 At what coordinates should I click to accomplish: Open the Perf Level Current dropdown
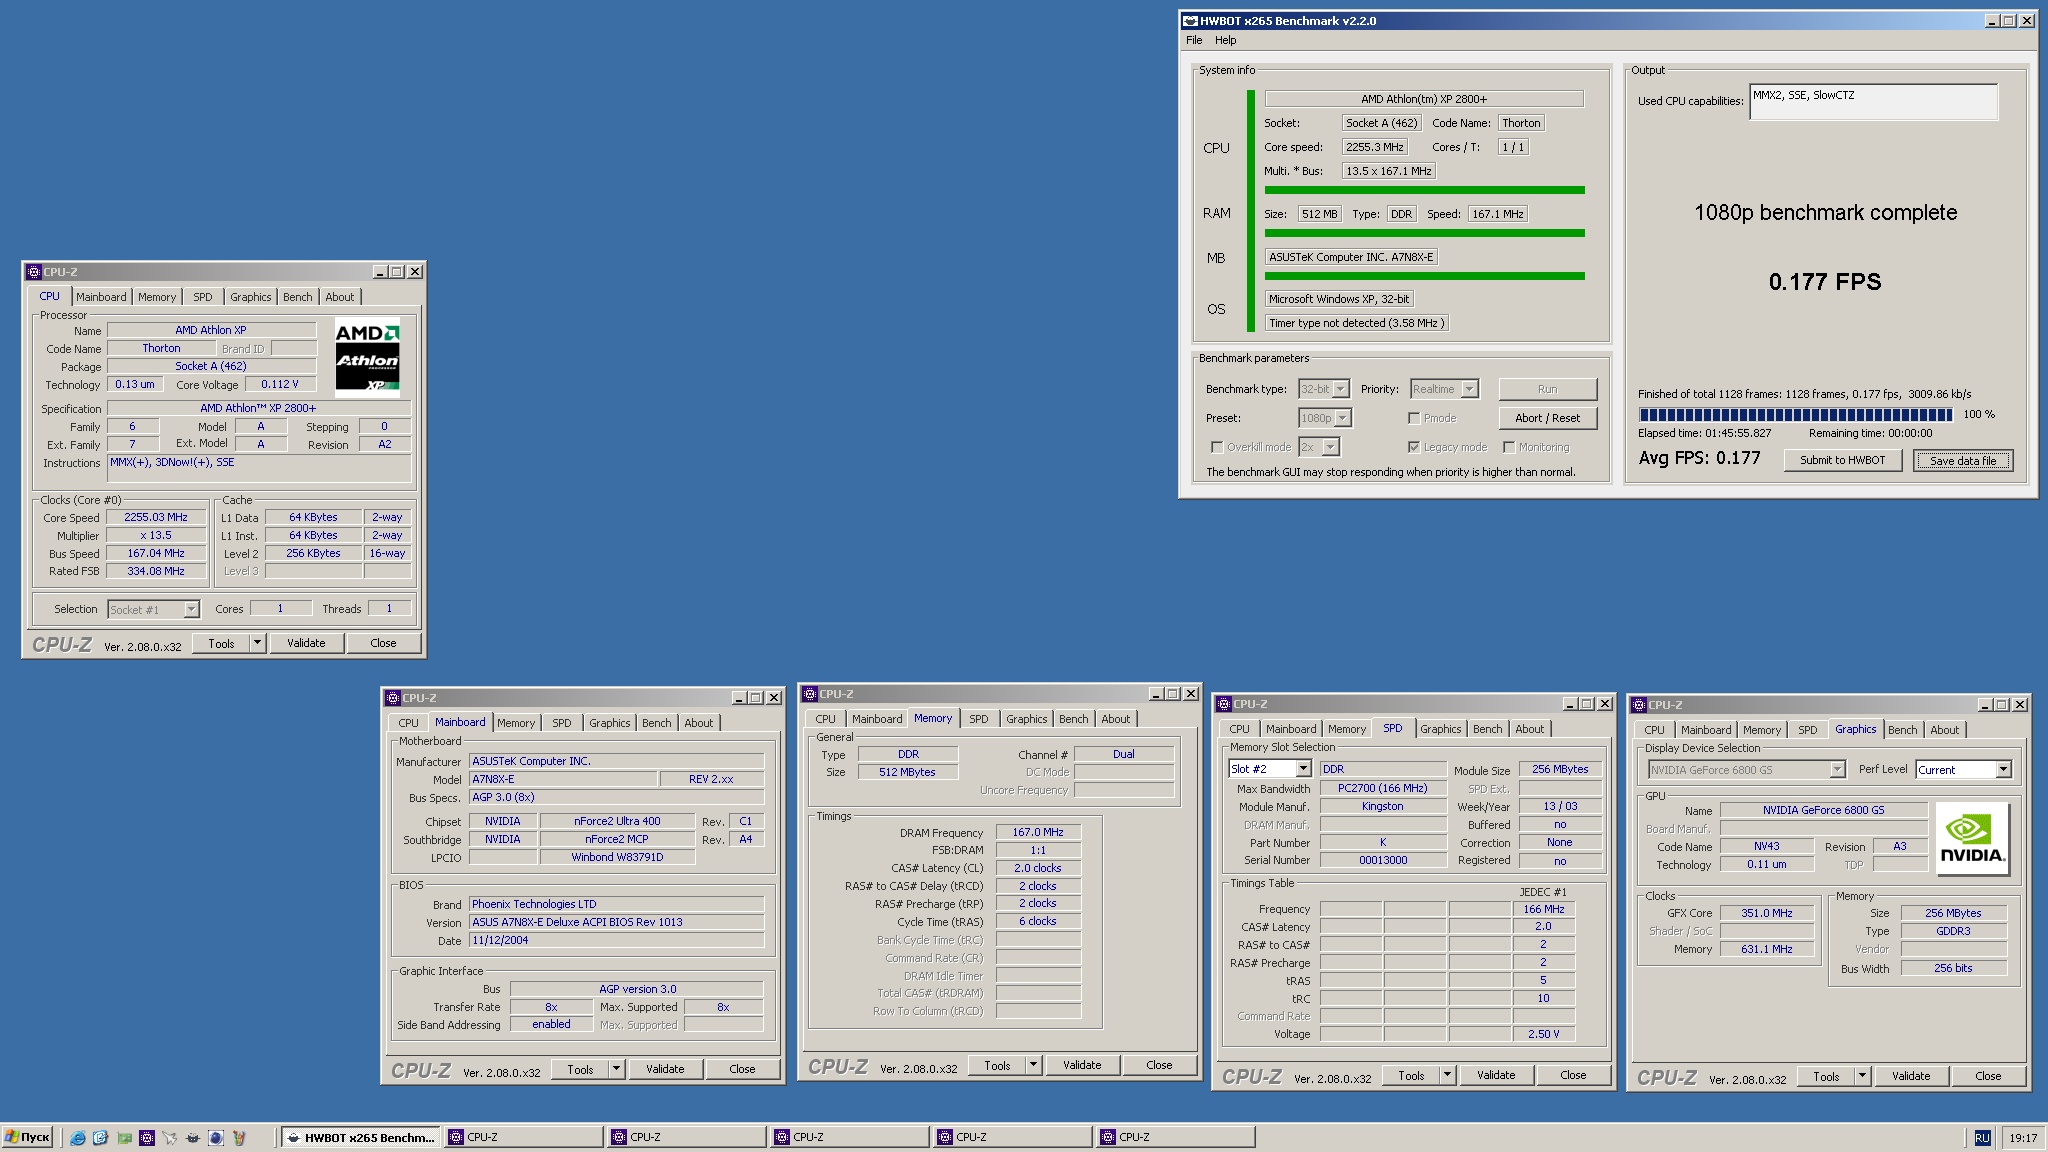[1964, 770]
